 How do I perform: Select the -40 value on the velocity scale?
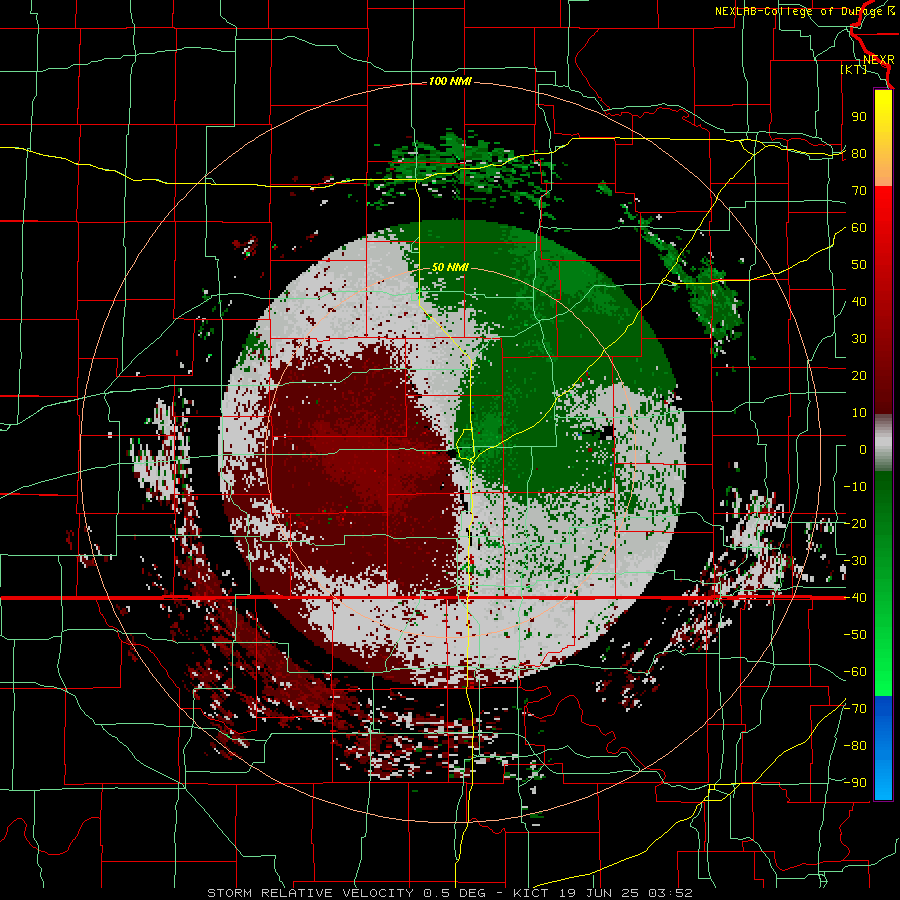click(855, 598)
